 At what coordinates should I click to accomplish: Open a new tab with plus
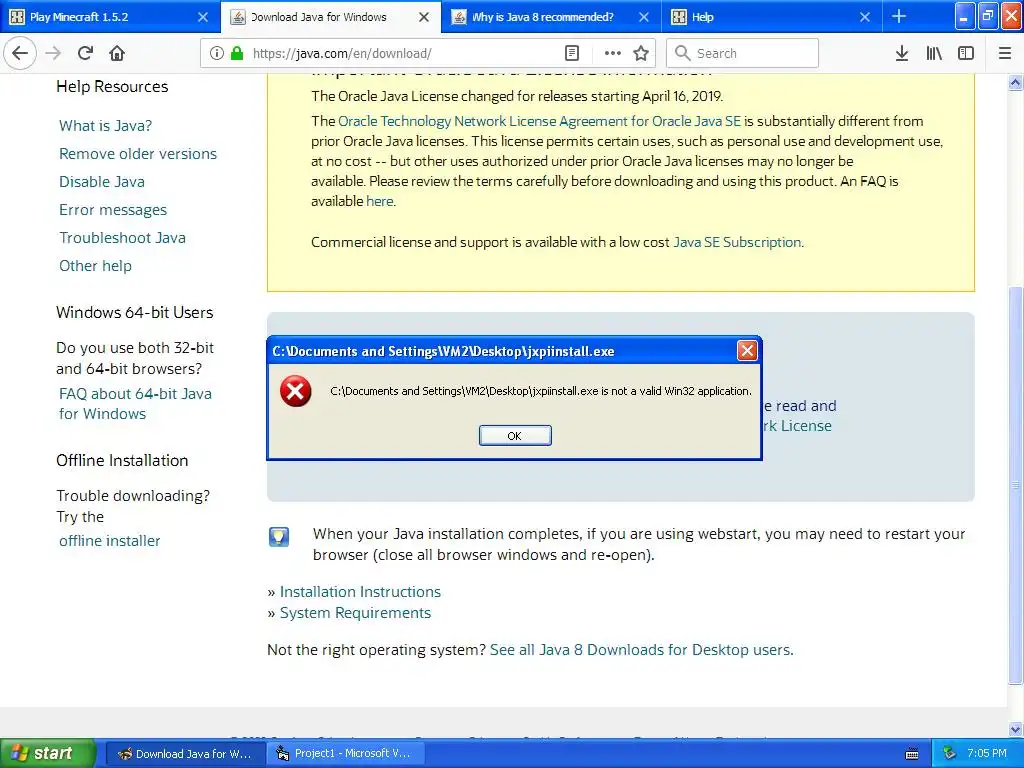click(x=899, y=16)
